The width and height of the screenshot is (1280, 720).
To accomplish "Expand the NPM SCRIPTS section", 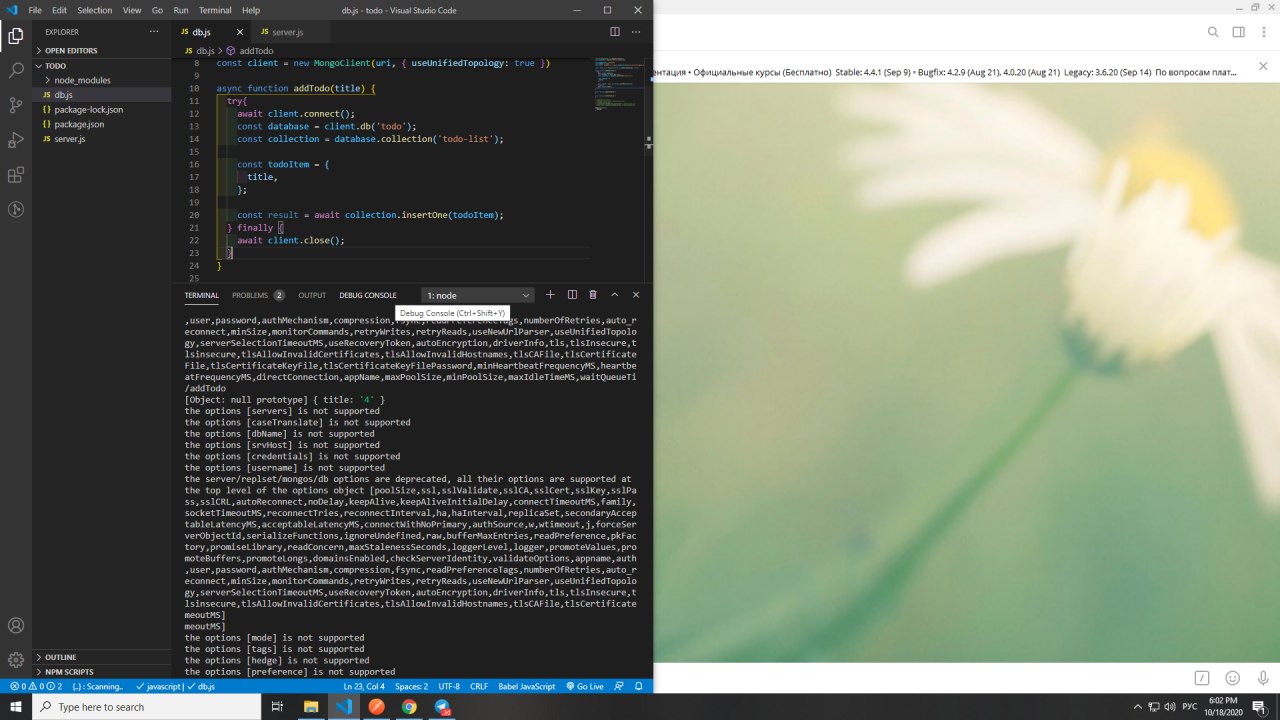I will [x=69, y=672].
